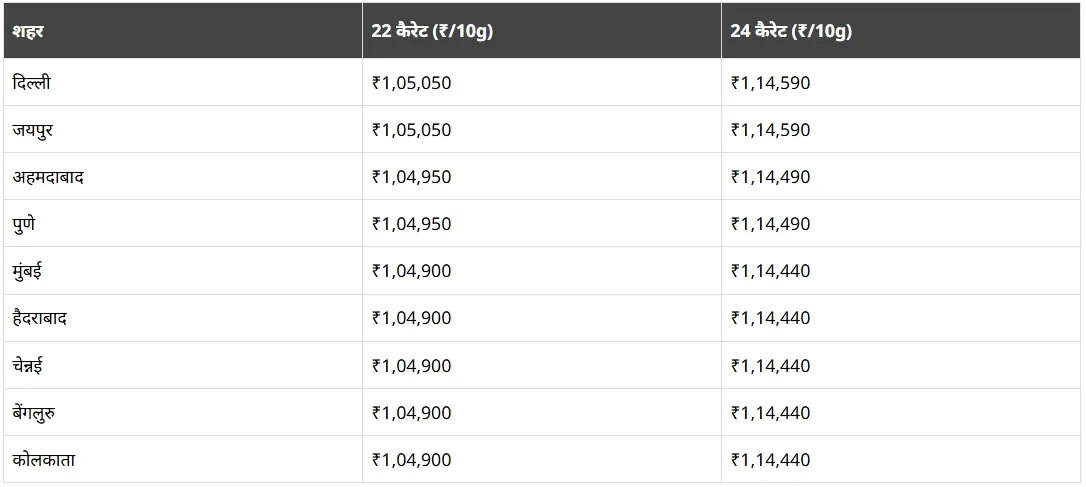Select the अहमदाबाद city cell
Screen dimensions: 1086x487
183,177
